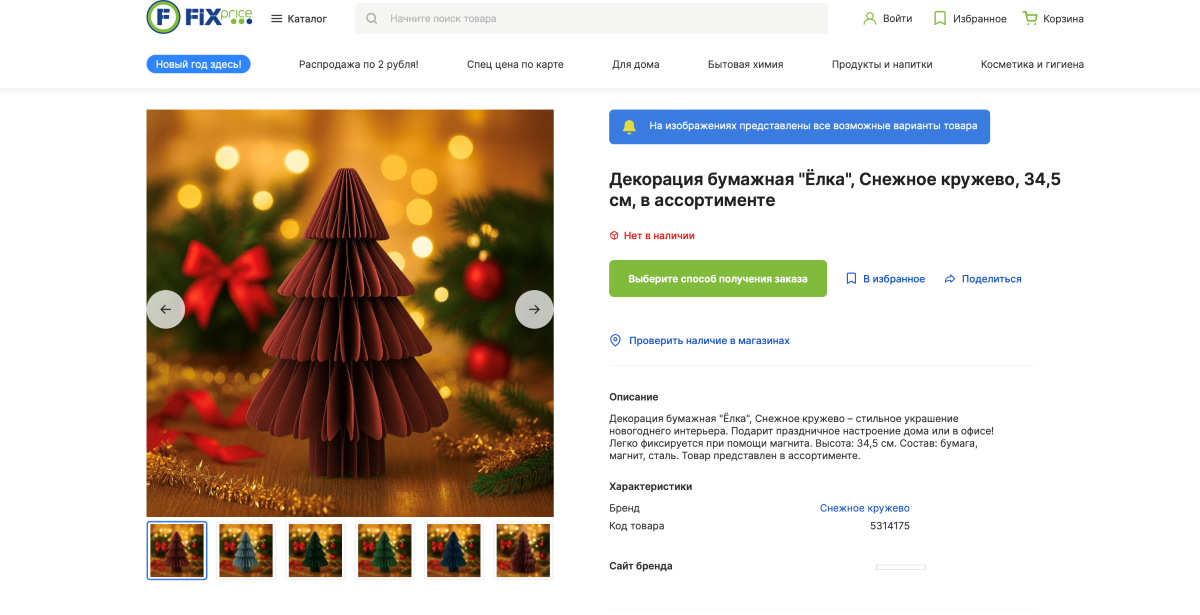Image resolution: width=1200 pixels, height=615 pixels.
Task: Open Избранное bookmark icon in header
Action: 940,19
